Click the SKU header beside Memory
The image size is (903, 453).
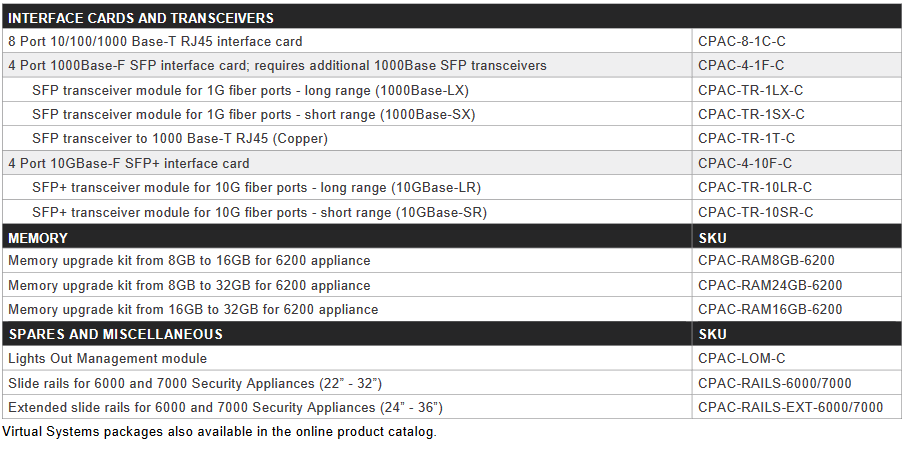713,238
